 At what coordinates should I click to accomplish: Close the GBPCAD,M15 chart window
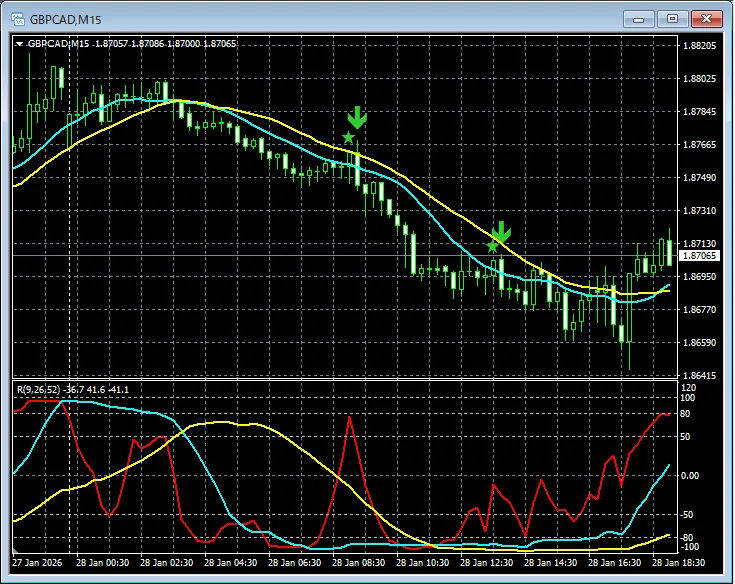pos(706,18)
